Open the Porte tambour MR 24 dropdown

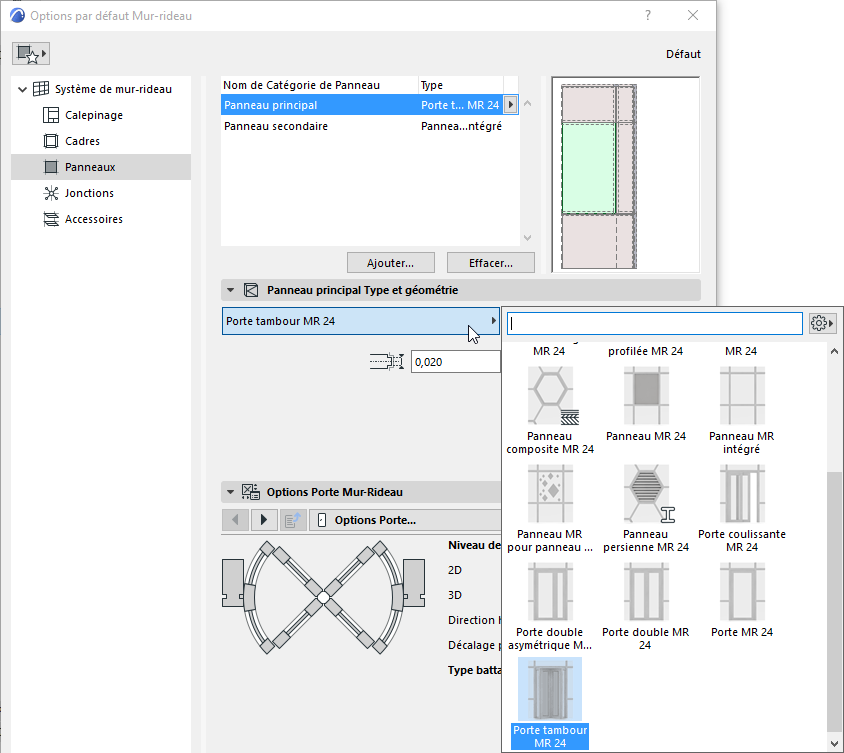[361, 321]
